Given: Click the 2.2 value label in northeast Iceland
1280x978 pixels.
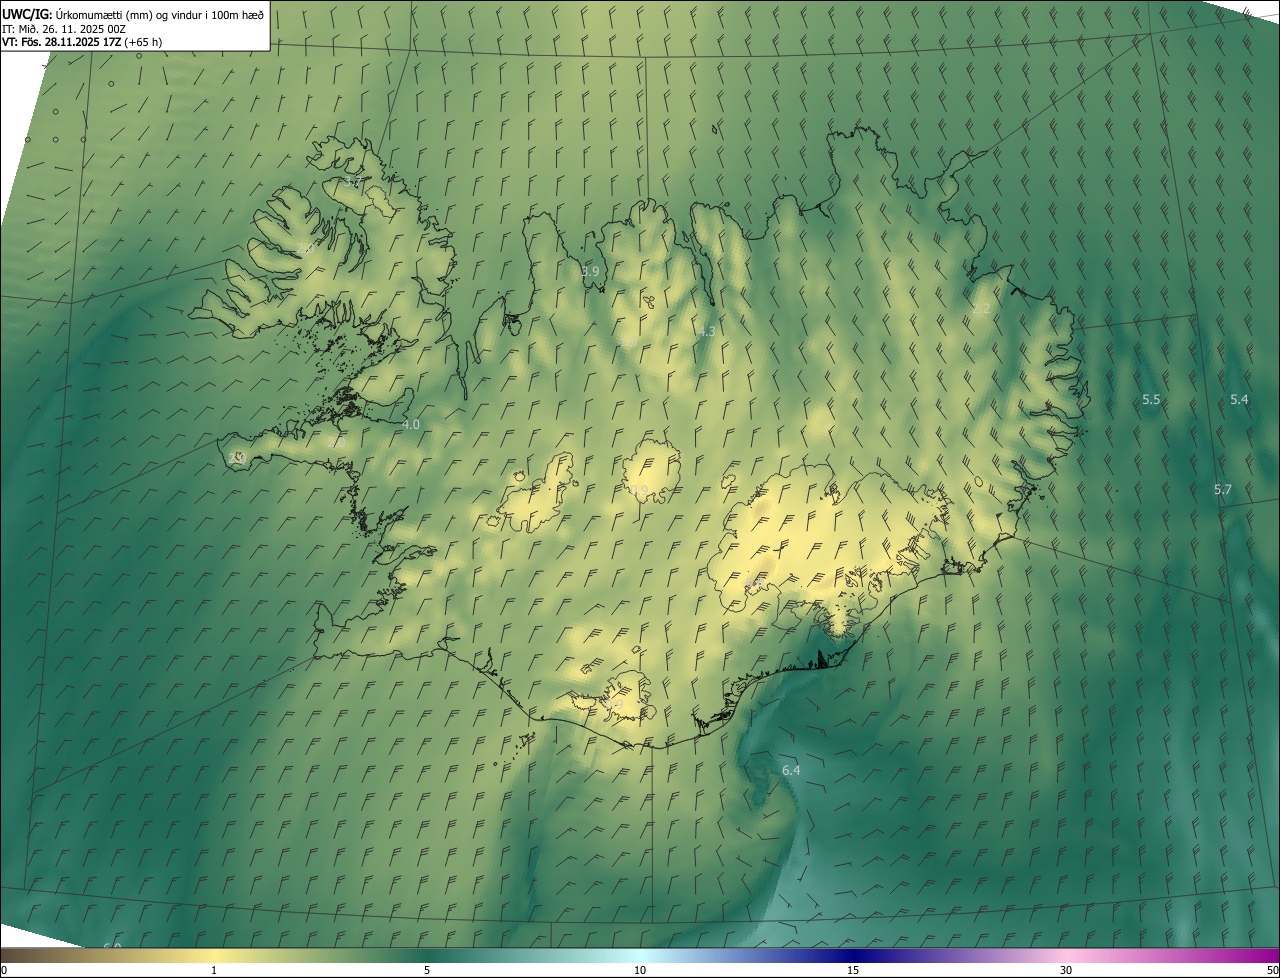Looking at the screenshot, I should coord(981,309).
